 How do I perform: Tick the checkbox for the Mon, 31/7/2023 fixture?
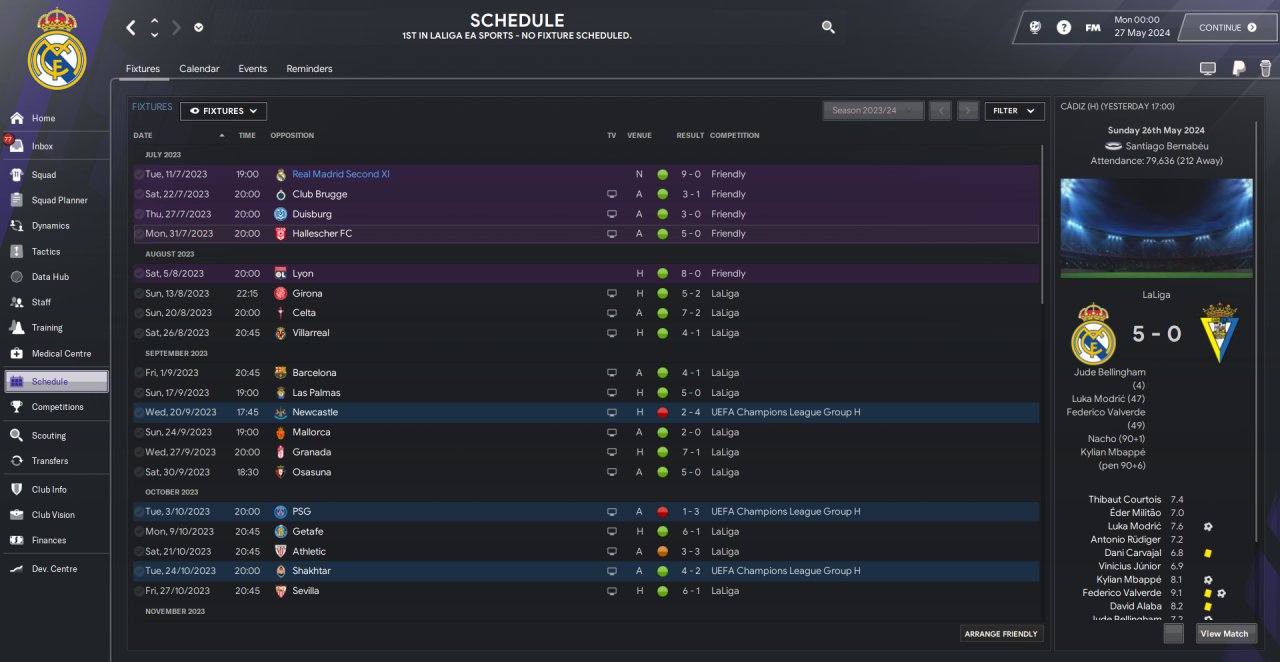click(x=139, y=234)
